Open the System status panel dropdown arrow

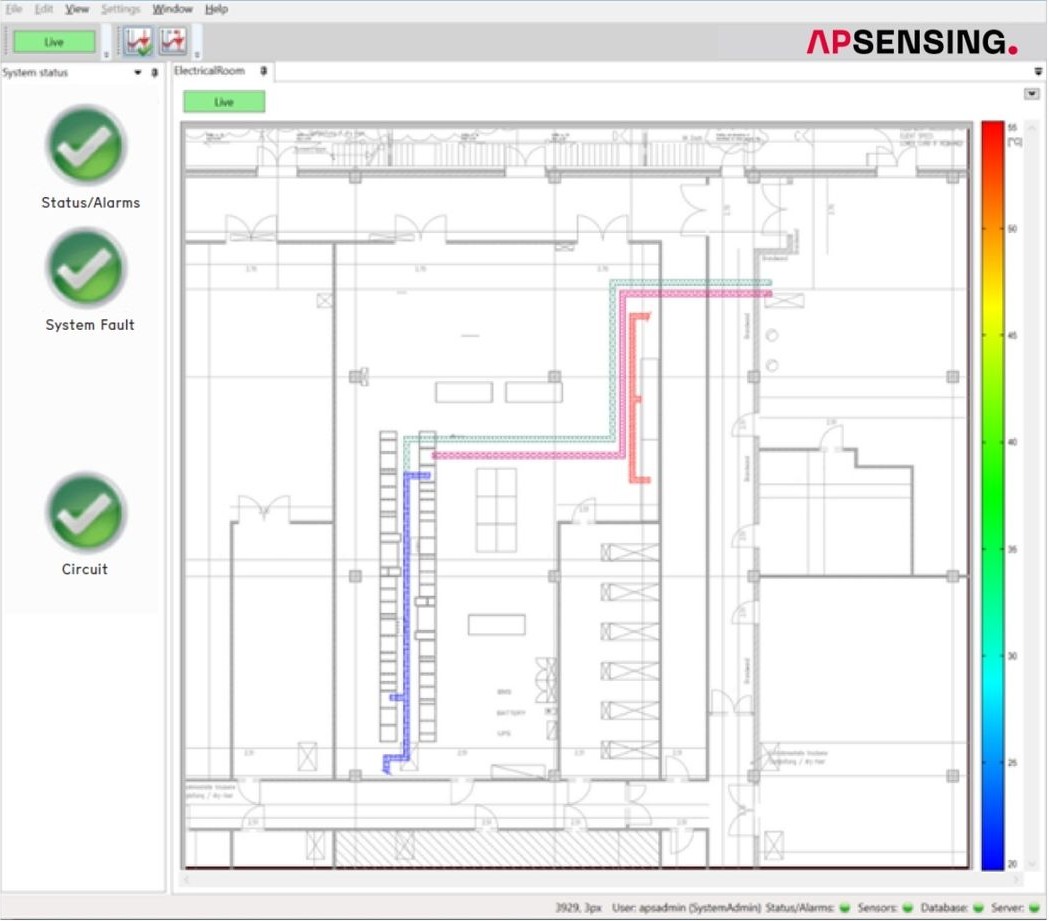tap(137, 73)
